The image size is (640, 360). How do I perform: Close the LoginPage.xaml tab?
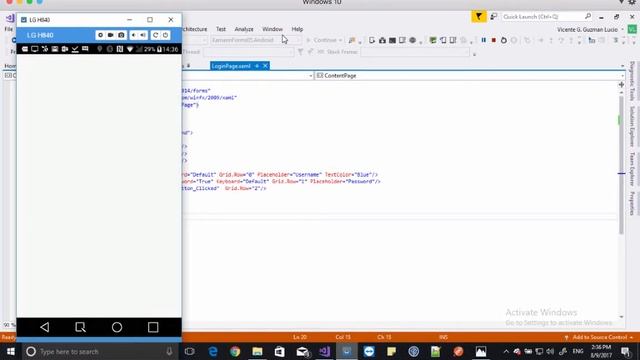click(x=265, y=66)
